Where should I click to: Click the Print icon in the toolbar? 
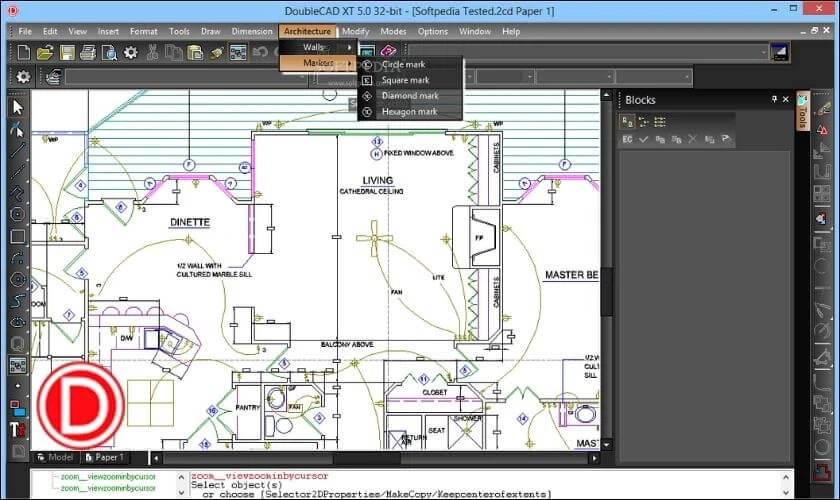coord(88,52)
